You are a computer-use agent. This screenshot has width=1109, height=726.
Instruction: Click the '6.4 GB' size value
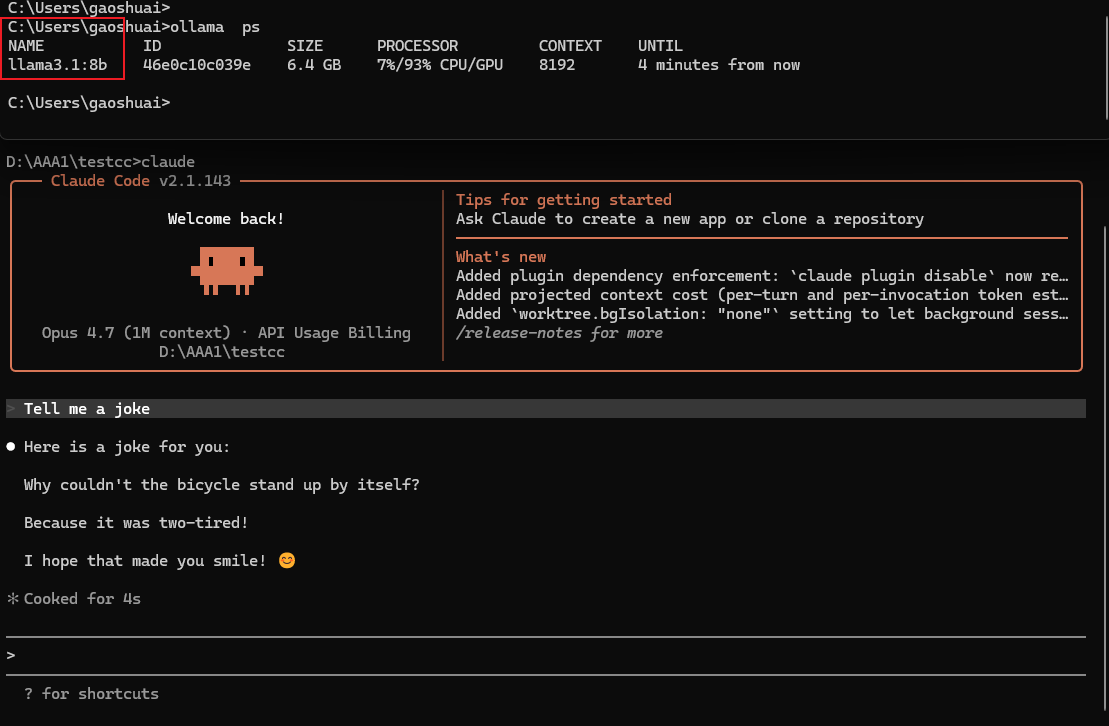pyautogui.click(x=314, y=65)
